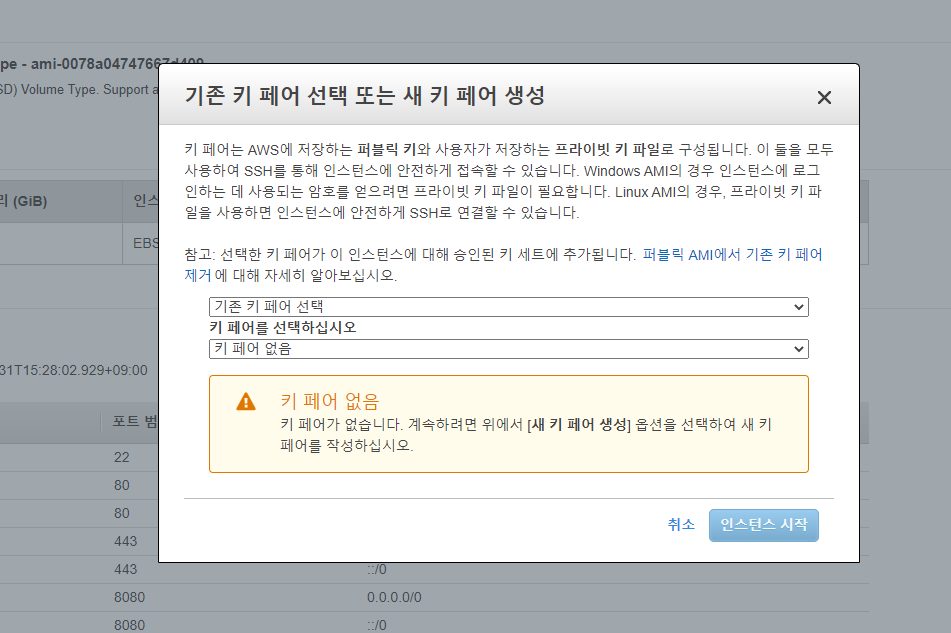This screenshot has width=951, height=633.
Task: Click the timestamp text ending +09:00 in background
Action: click(x=73, y=370)
